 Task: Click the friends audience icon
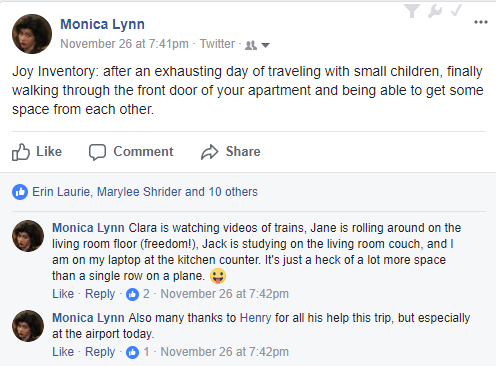251,45
